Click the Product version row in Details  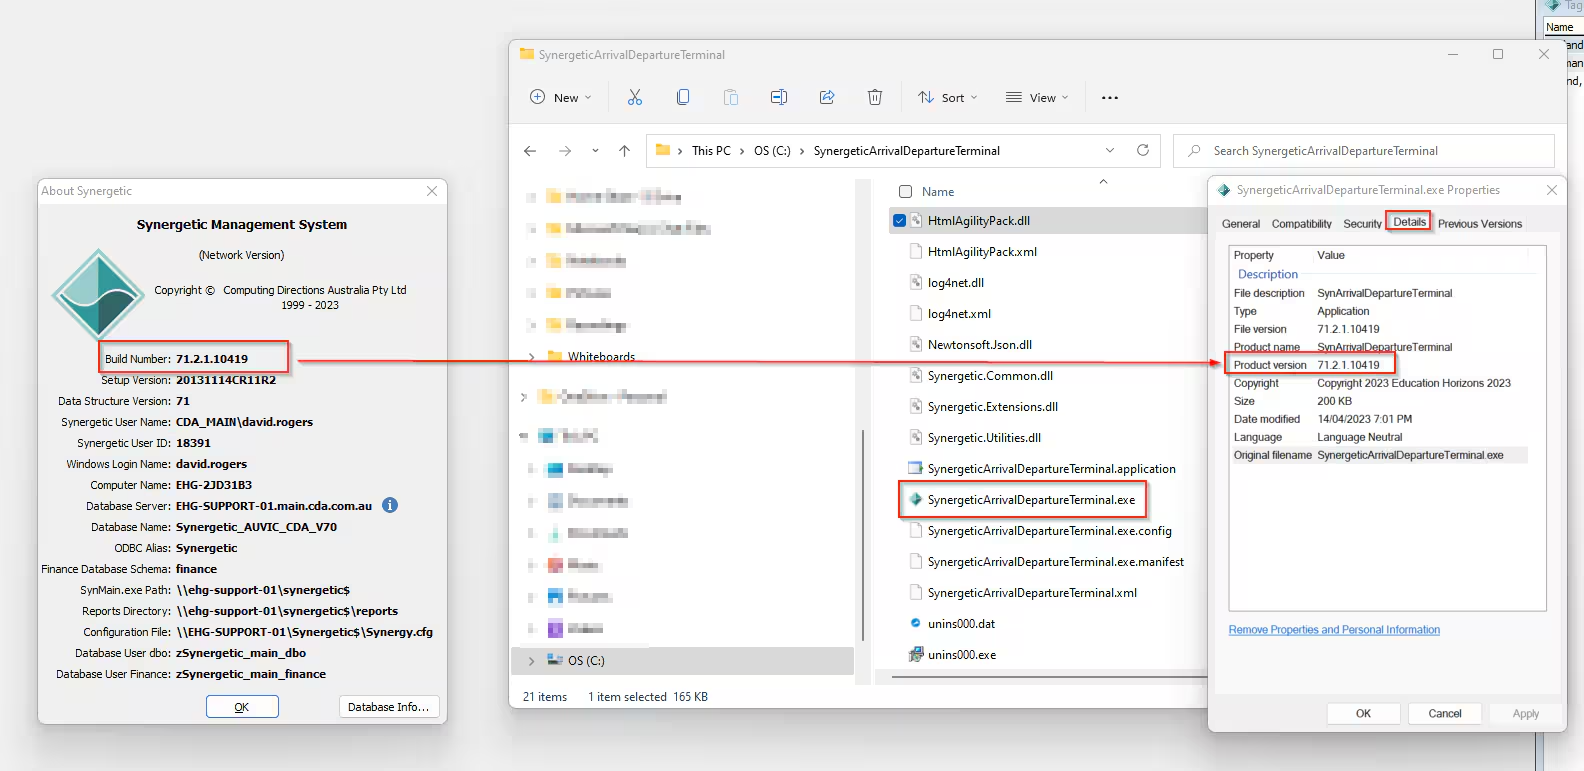[1380, 365]
